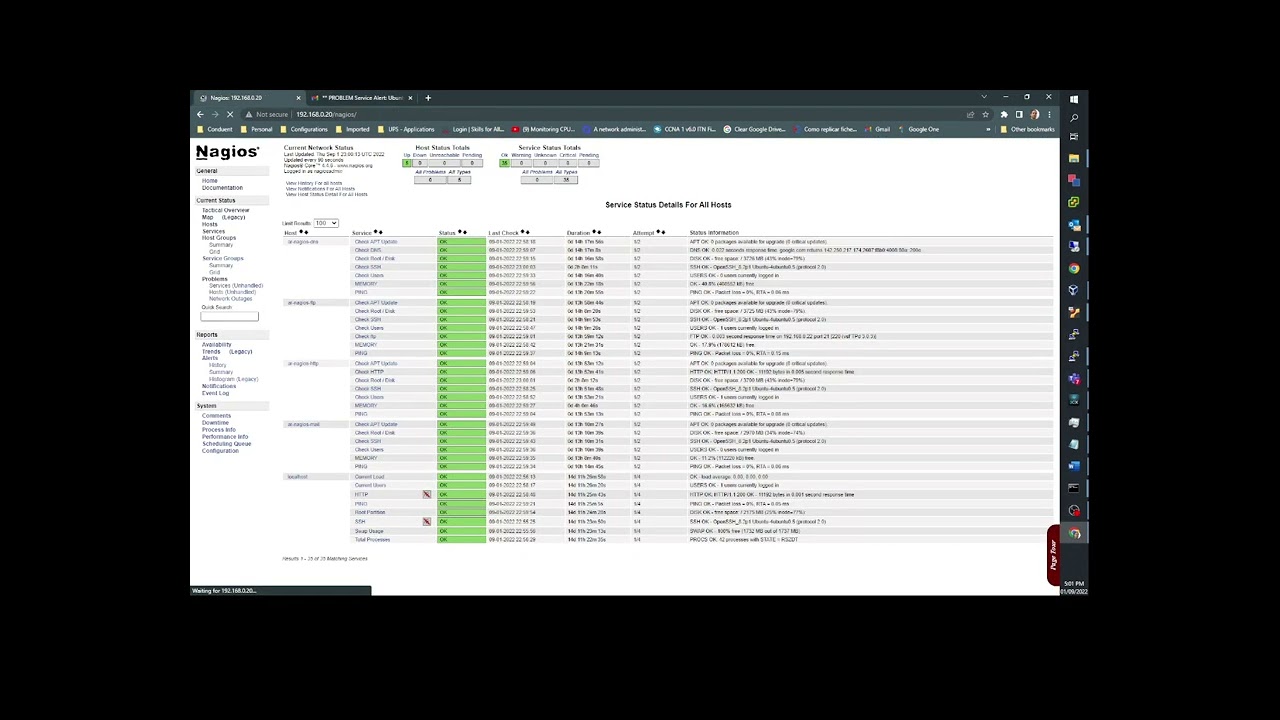
Task: Switch to the PROBLEM Service Alert tab
Action: (361, 98)
